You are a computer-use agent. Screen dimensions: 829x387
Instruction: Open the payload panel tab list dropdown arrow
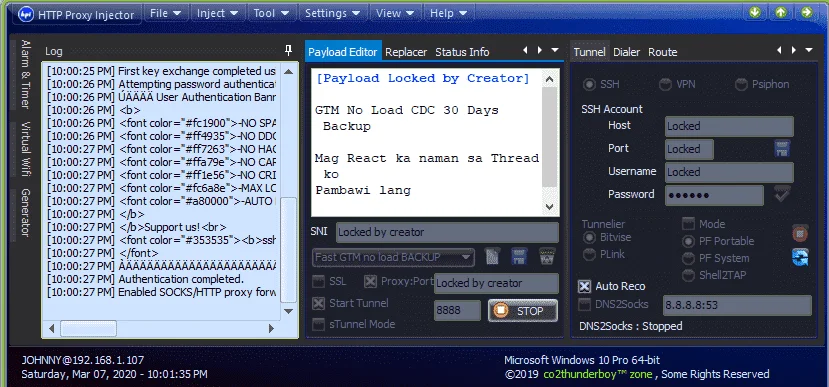tap(555, 50)
